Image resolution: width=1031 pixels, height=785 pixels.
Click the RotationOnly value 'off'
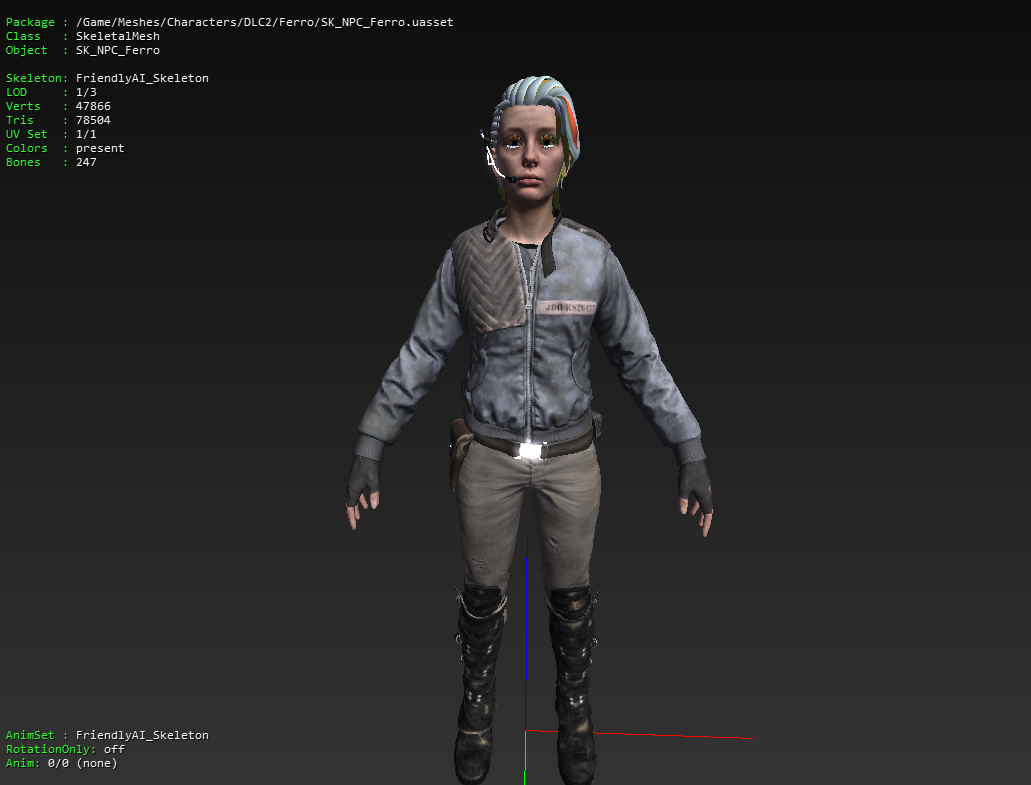click(x=114, y=749)
